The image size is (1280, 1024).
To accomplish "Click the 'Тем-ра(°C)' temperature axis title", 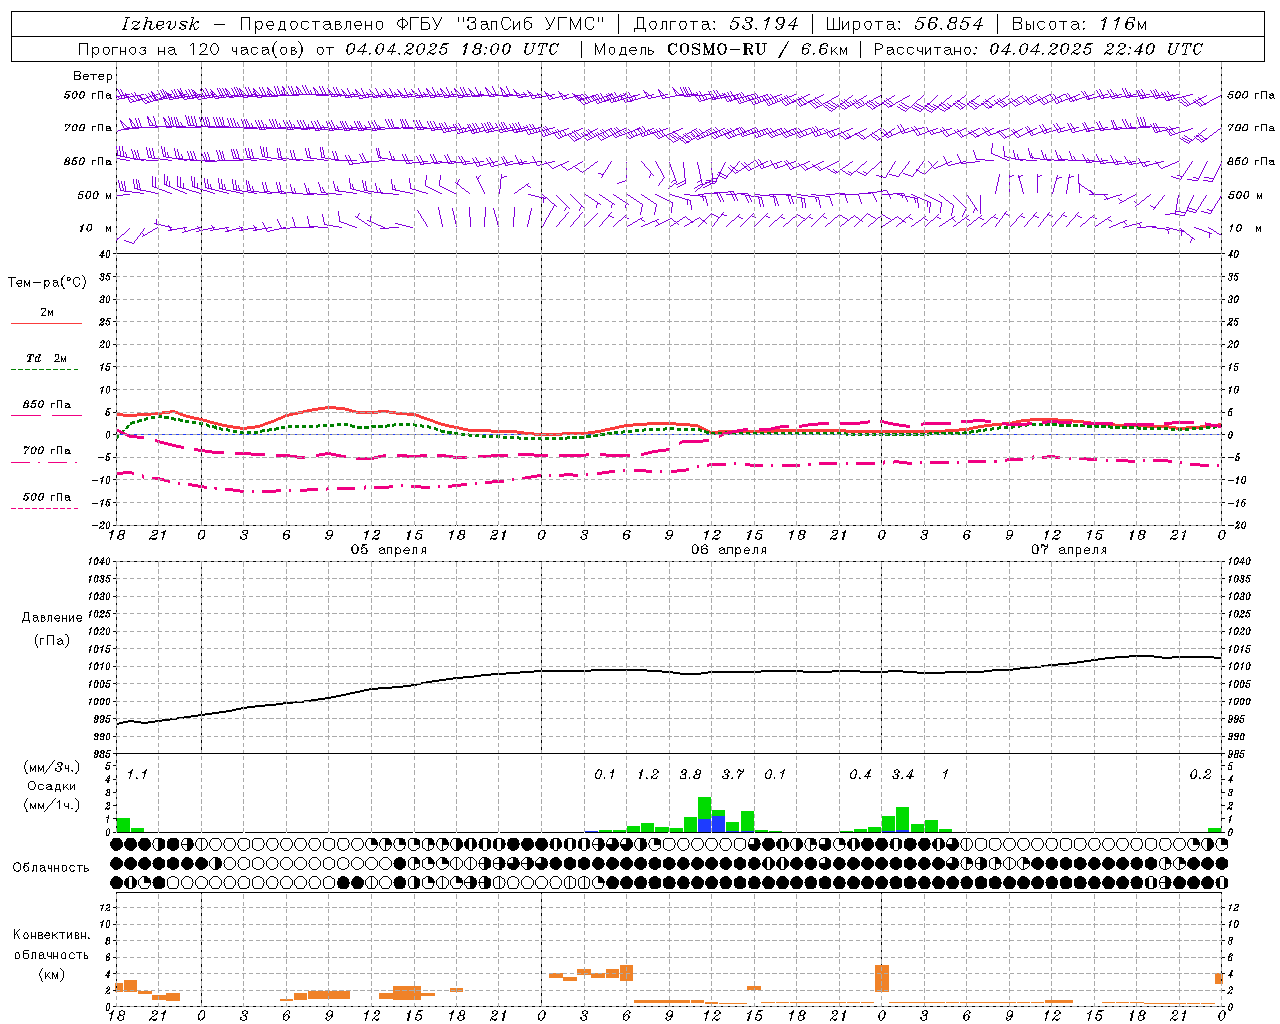I will tap(47, 283).
